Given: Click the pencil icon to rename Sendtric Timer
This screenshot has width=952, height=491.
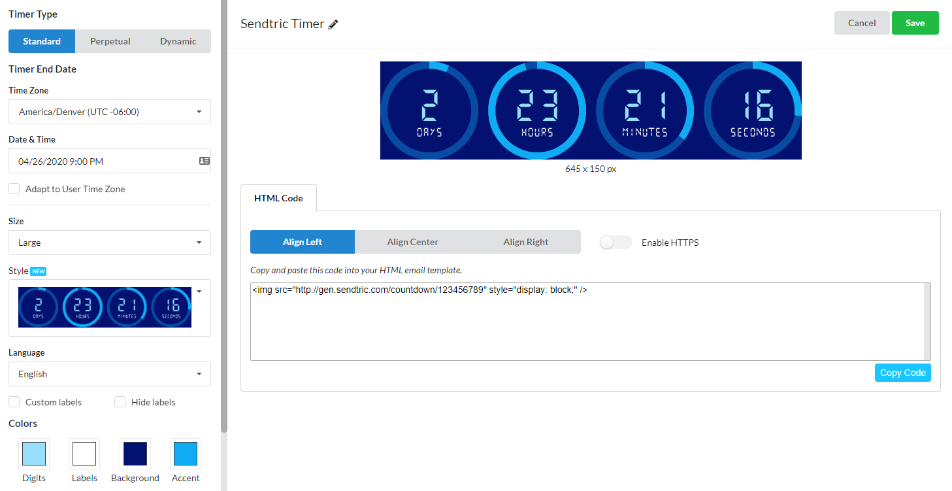Looking at the screenshot, I should [333, 24].
